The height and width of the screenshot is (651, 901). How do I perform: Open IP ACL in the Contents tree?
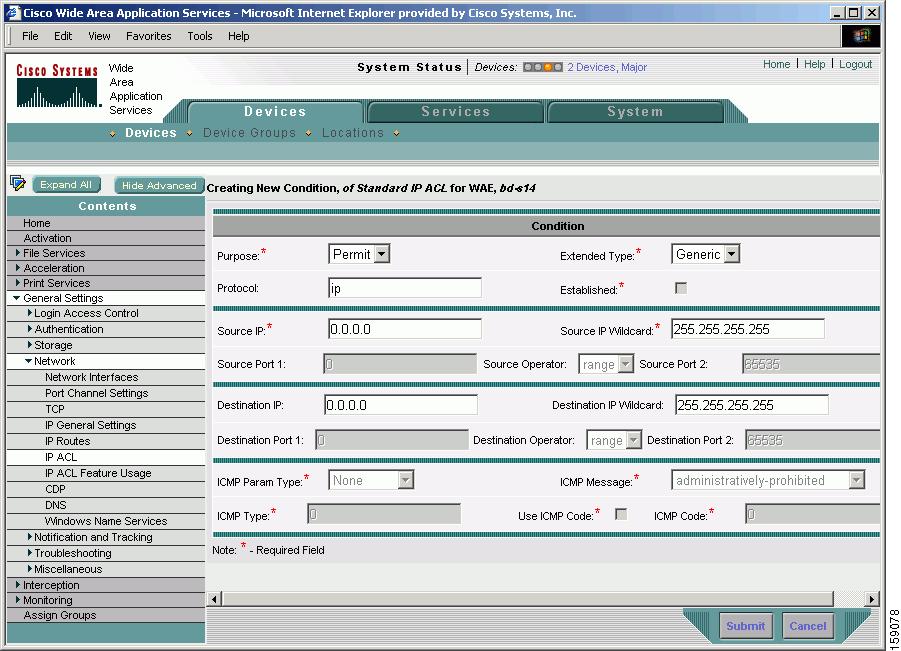click(61, 457)
